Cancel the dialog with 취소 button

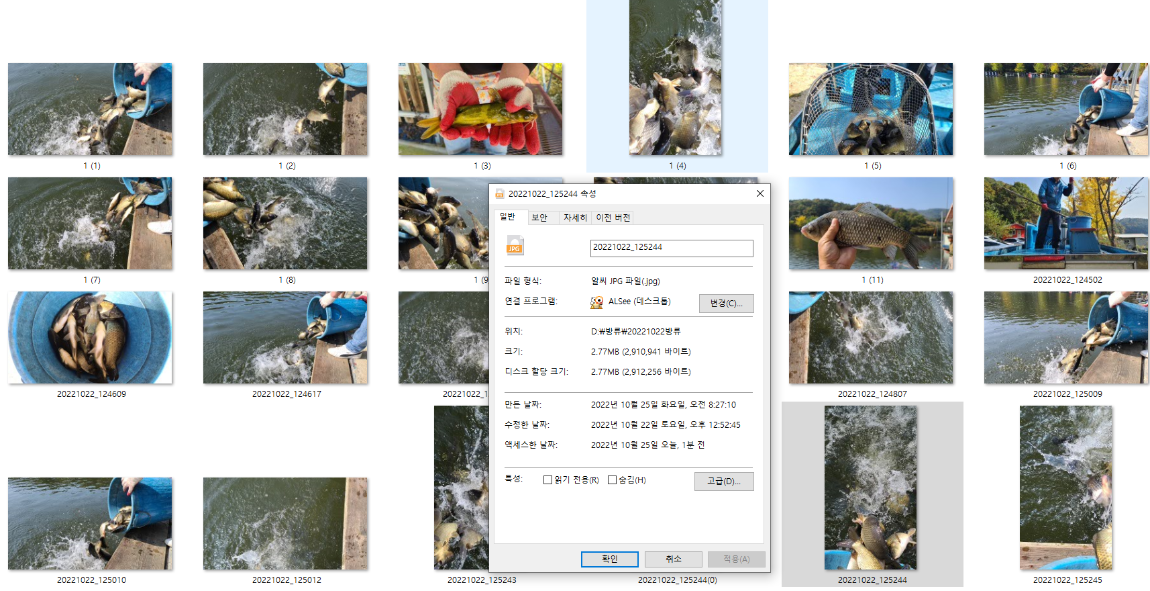point(673,559)
